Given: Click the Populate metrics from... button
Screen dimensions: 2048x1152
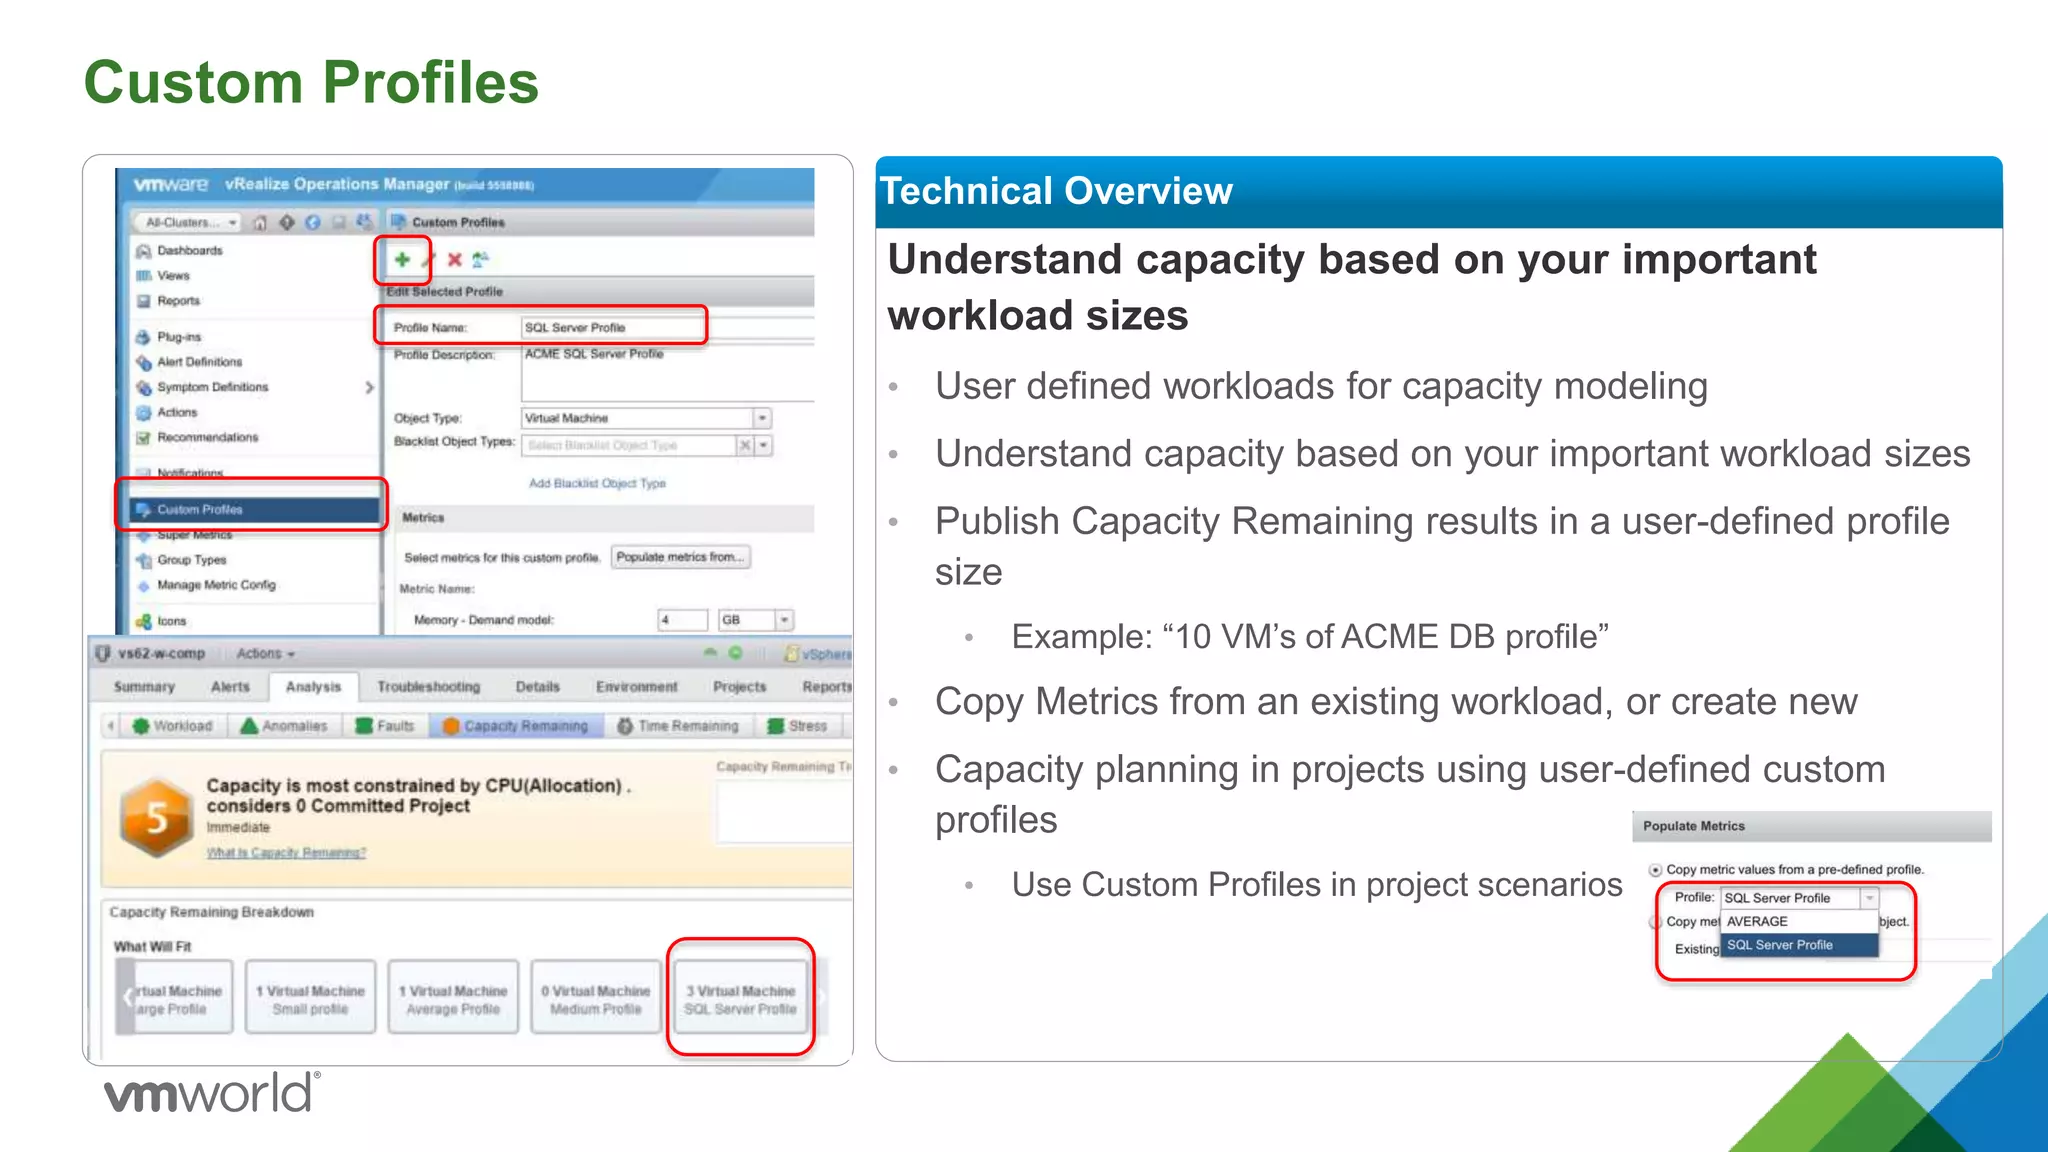Looking at the screenshot, I should pos(681,557).
